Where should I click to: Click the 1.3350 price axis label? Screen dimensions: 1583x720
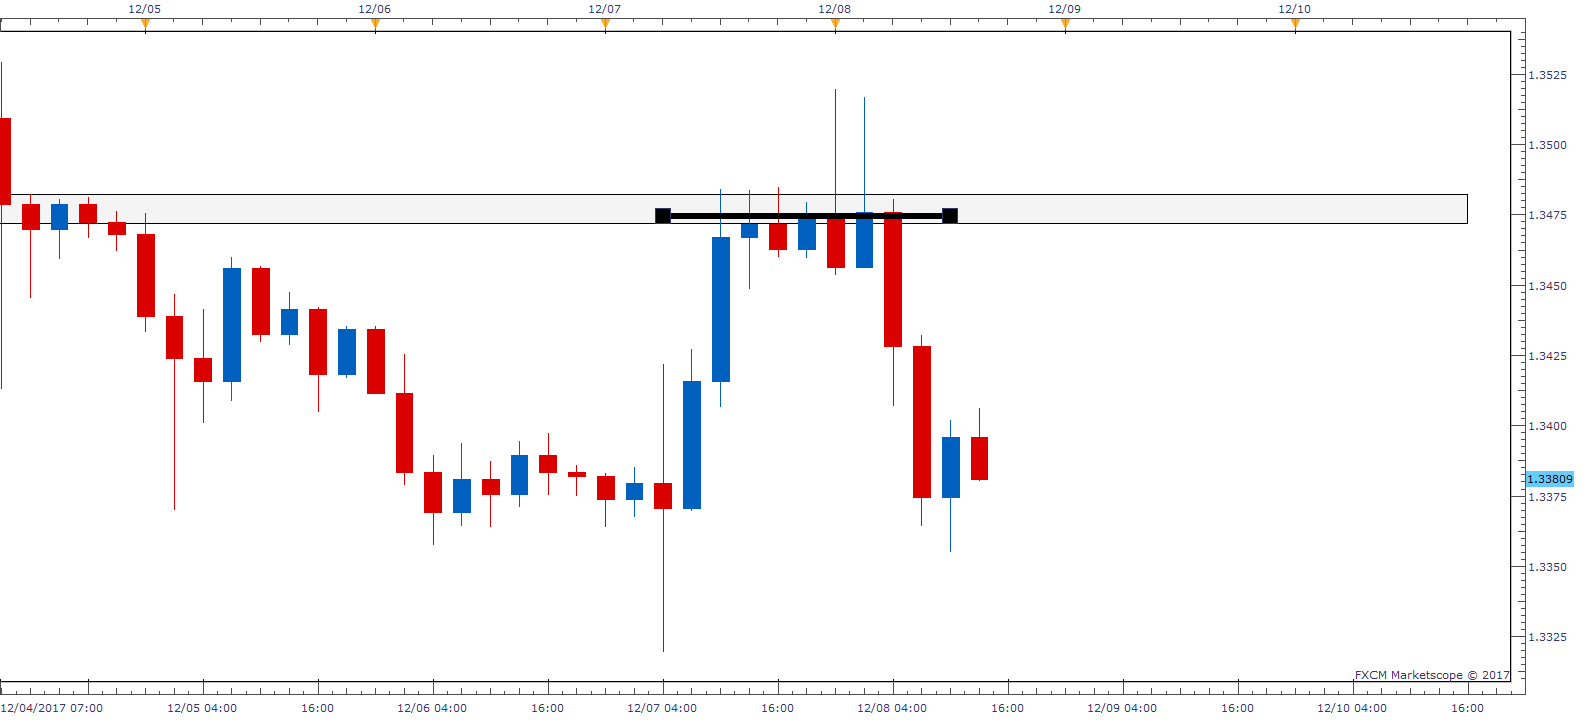pos(1548,567)
